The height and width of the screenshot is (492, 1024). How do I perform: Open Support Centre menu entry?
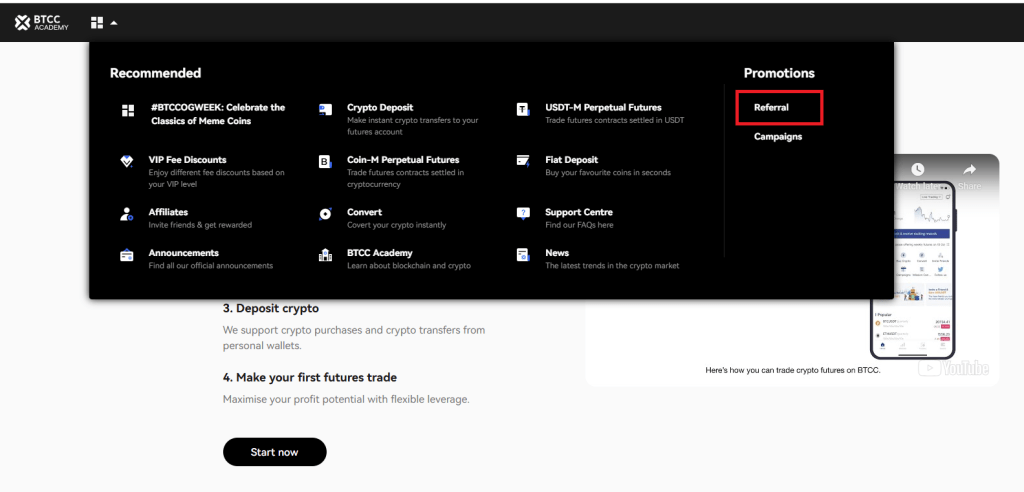click(578, 212)
